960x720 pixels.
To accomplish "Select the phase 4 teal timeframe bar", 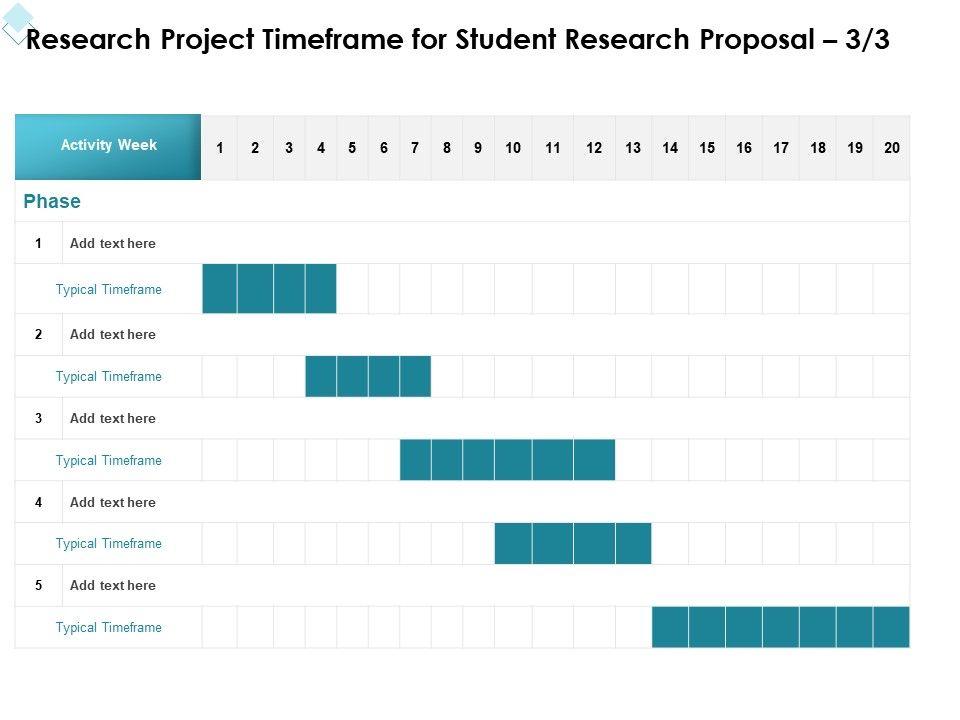I will tap(572, 543).
